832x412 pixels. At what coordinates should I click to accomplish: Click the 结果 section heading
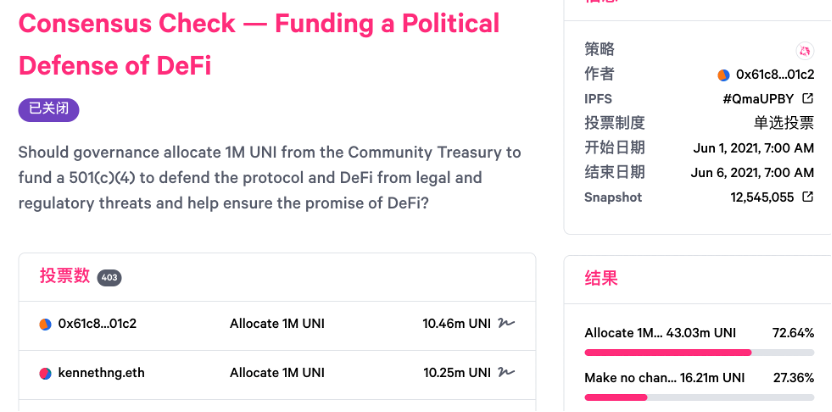[x=603, y=279]
